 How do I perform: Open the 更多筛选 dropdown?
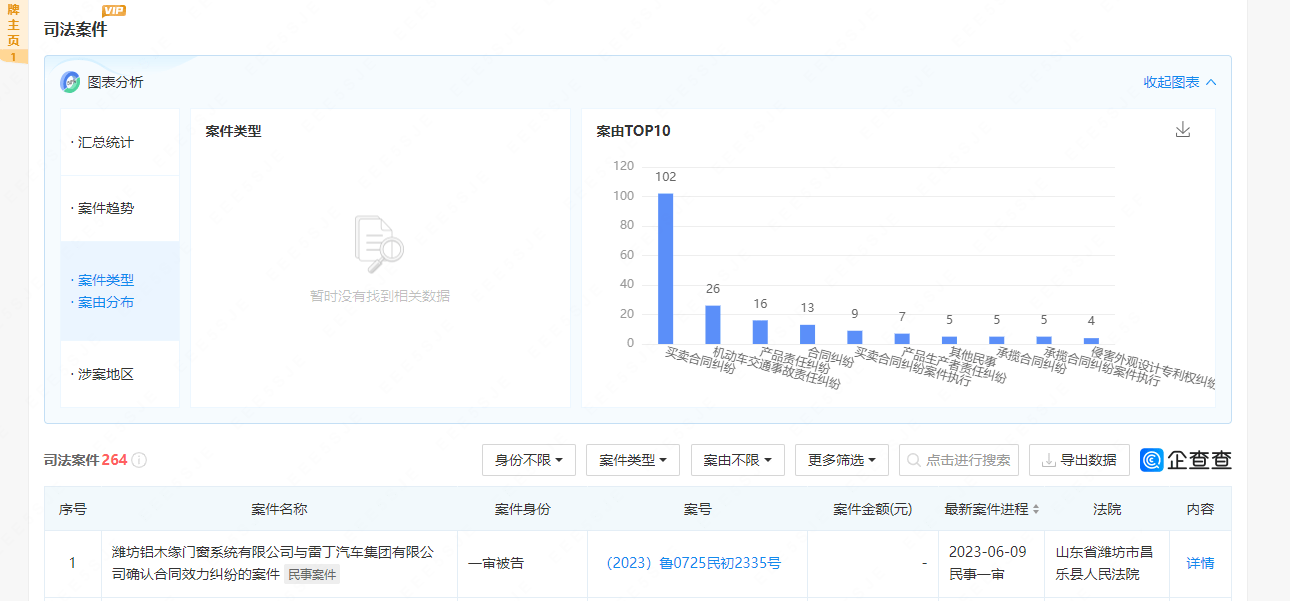tap(842, 460)
